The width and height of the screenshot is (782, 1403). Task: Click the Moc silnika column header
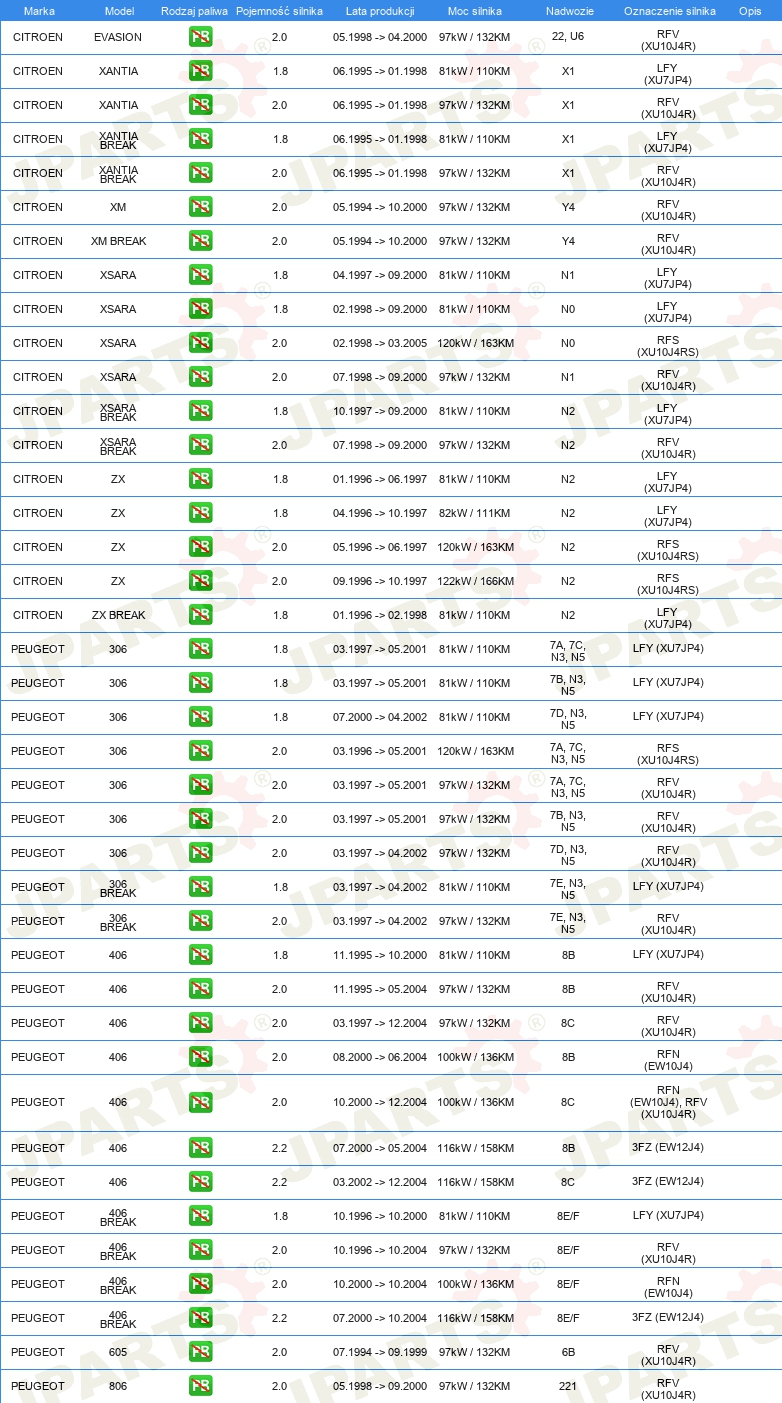475,11
